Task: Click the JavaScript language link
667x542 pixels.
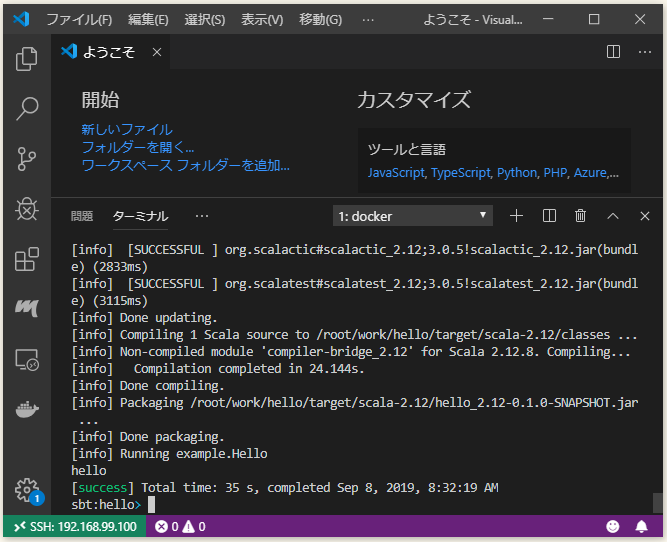Action: coord(396,173)
